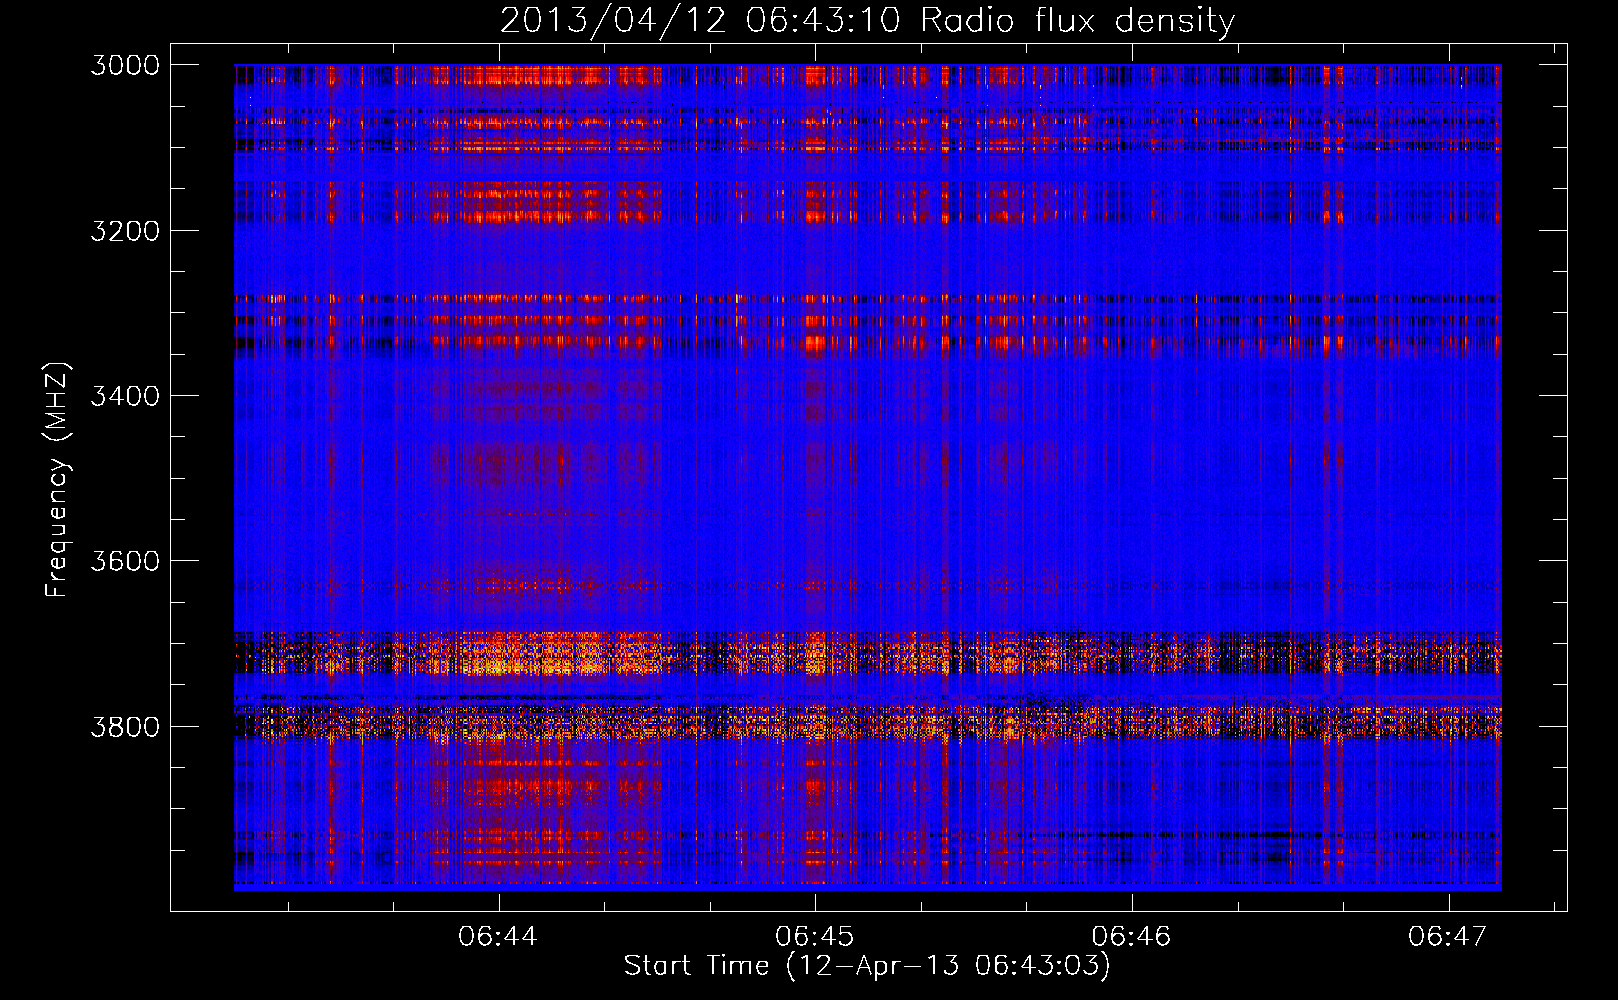The height and width of the screenshot is (1000, 1618).
Task: Click the 06:46 time tick label
Action: [x=1131, y=937]
